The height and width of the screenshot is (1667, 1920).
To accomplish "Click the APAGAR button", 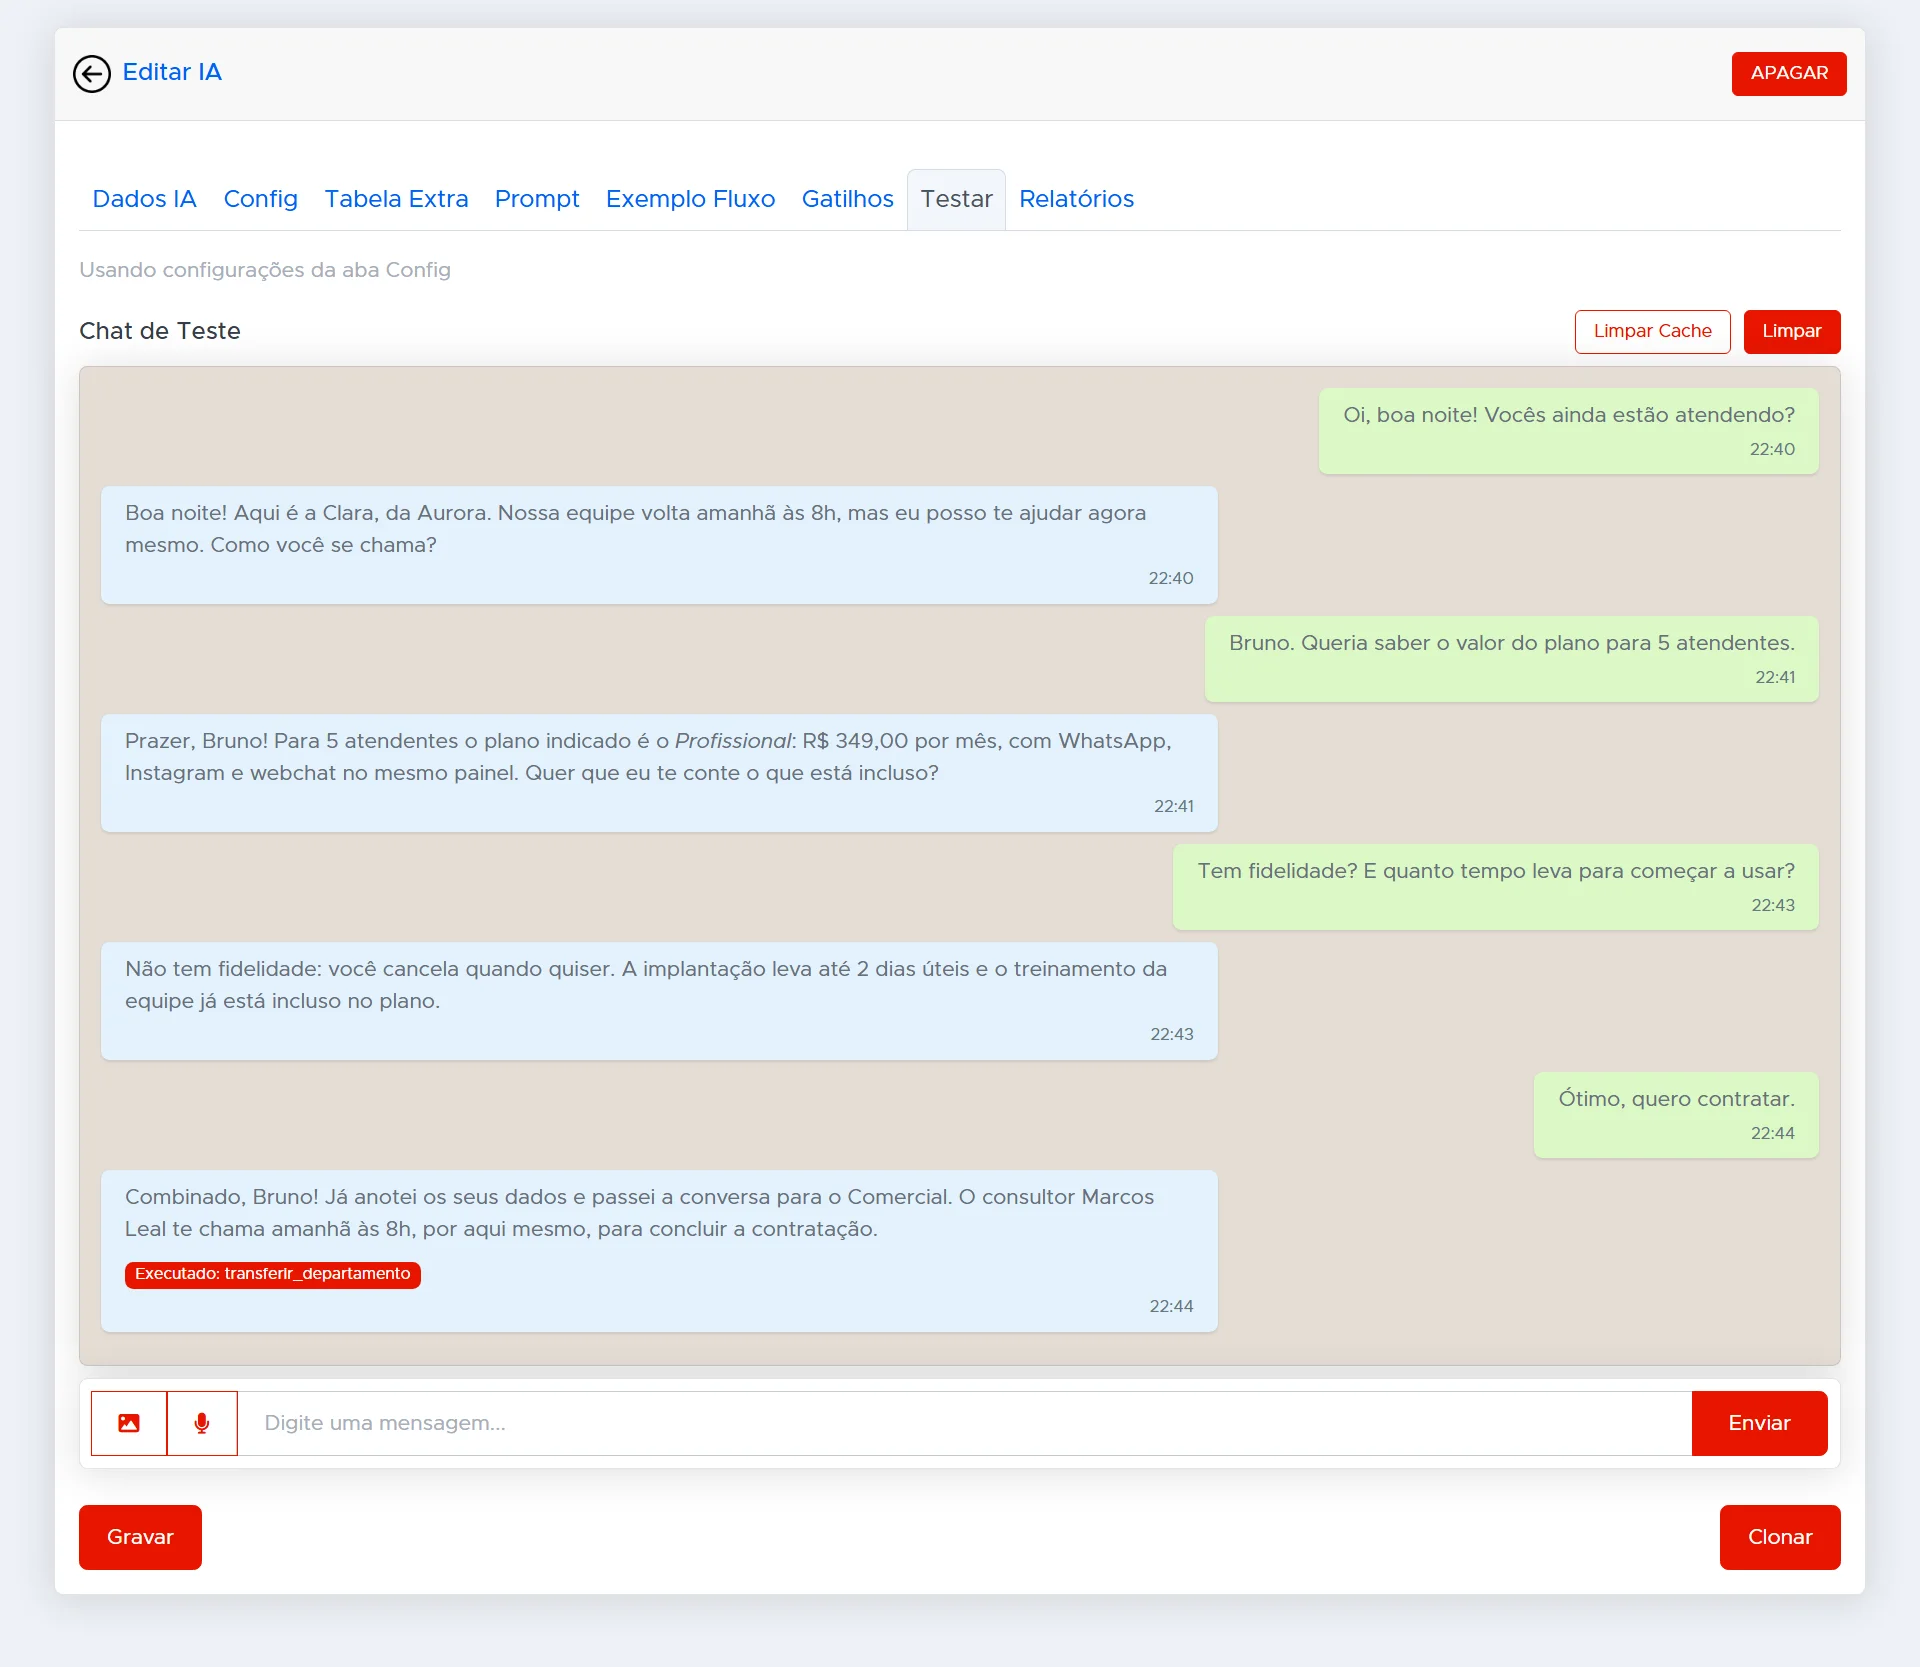I will [x=1789, y=74].
